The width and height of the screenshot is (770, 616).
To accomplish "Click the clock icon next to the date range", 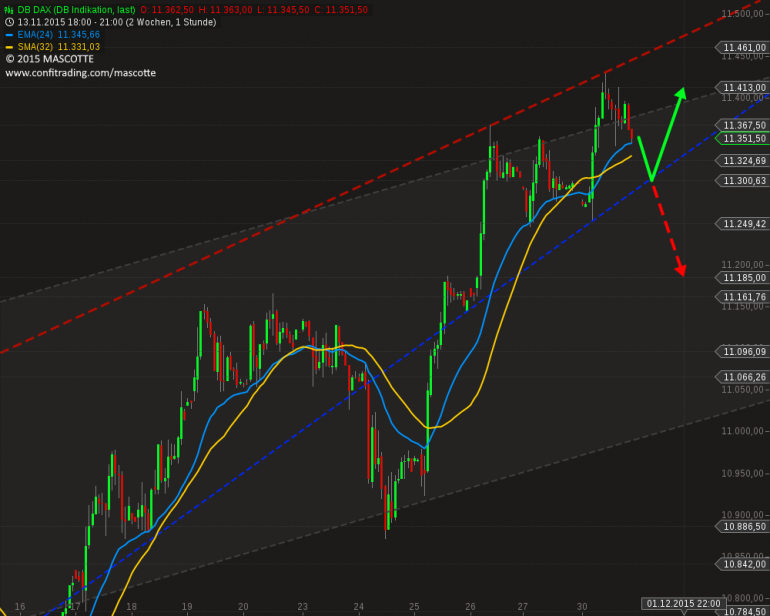I will click(9, 22).
